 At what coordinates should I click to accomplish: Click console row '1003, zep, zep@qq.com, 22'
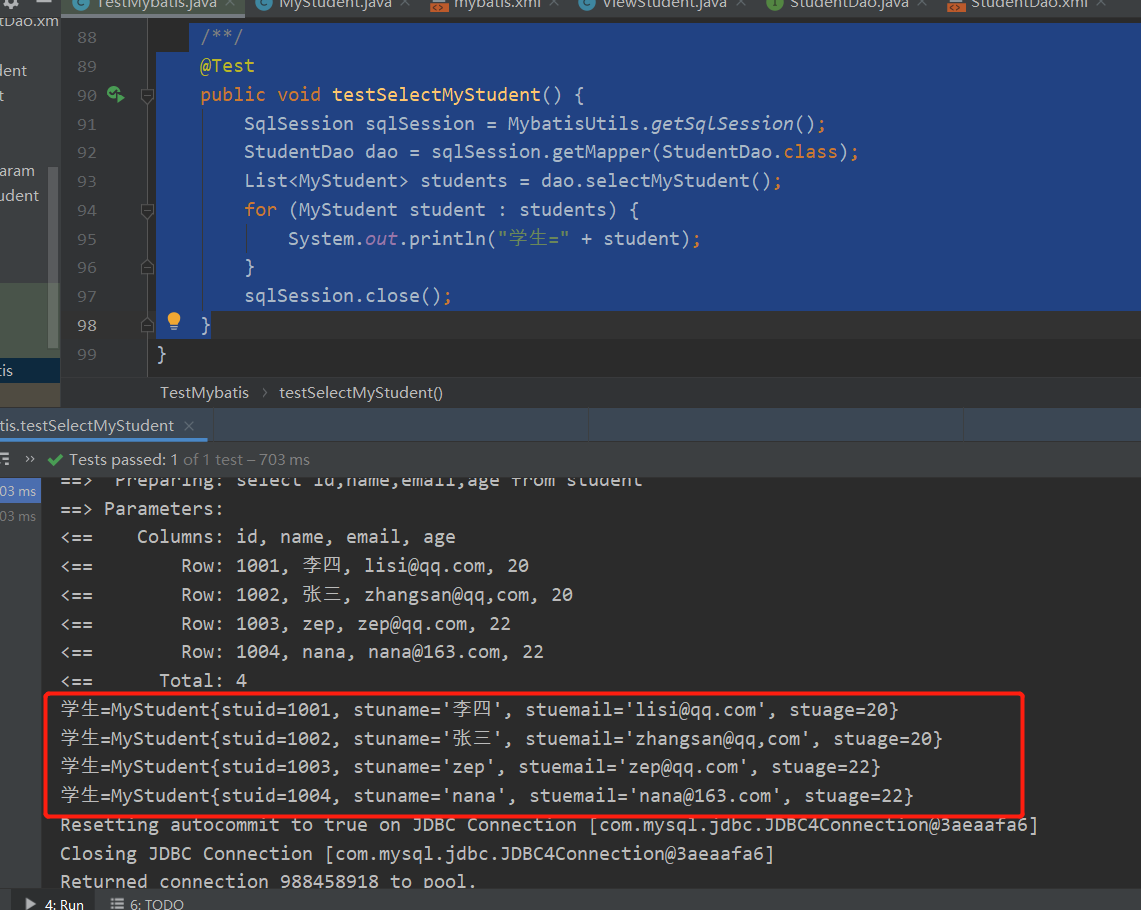coord(373,624)
